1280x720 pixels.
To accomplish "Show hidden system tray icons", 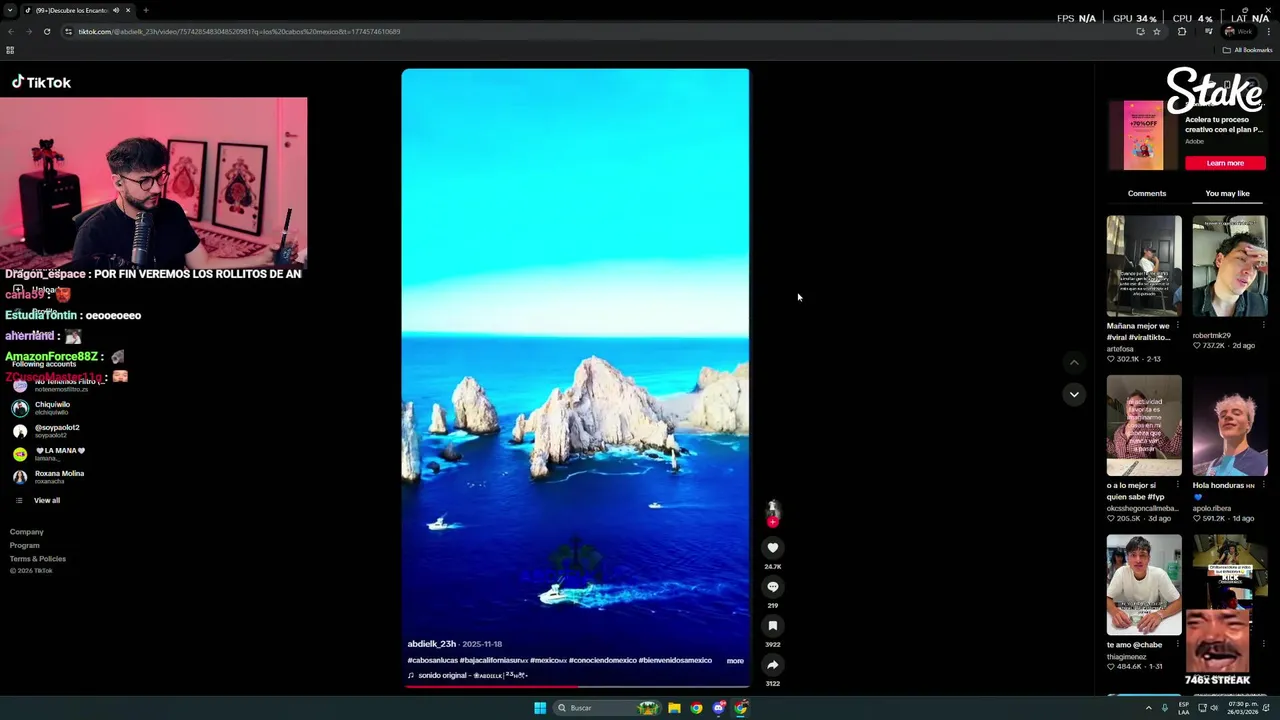I will [1148, 708].
